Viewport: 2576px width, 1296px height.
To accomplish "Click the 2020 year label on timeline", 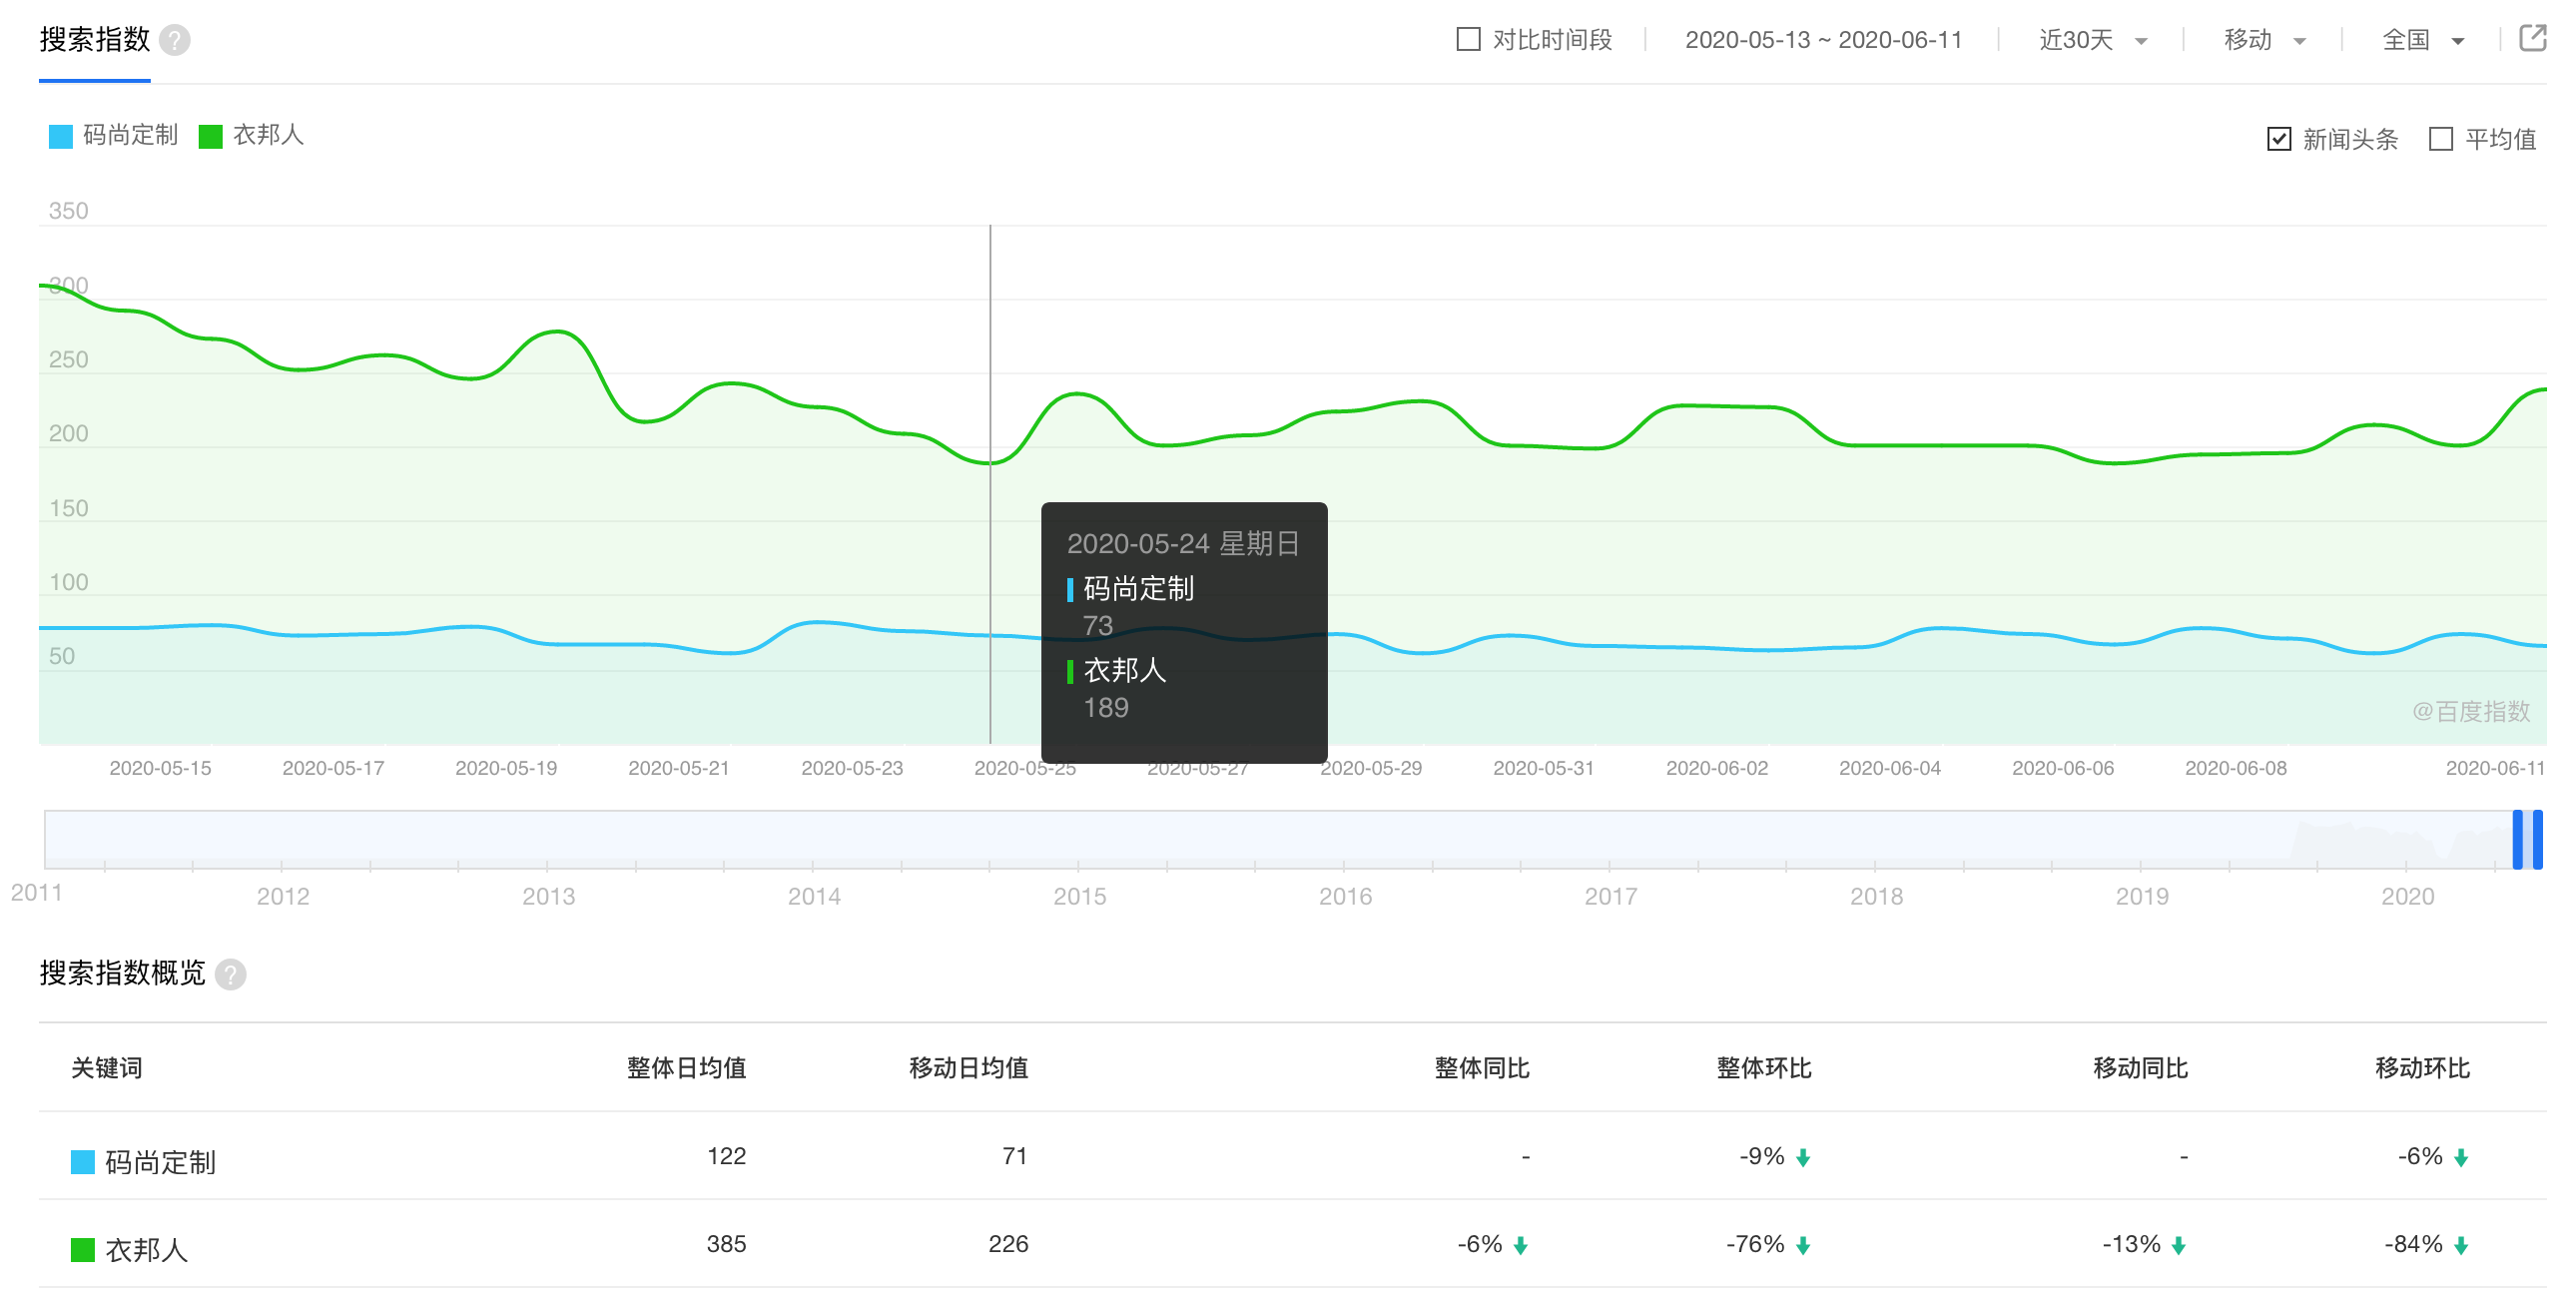I will tap(2407, 896).
